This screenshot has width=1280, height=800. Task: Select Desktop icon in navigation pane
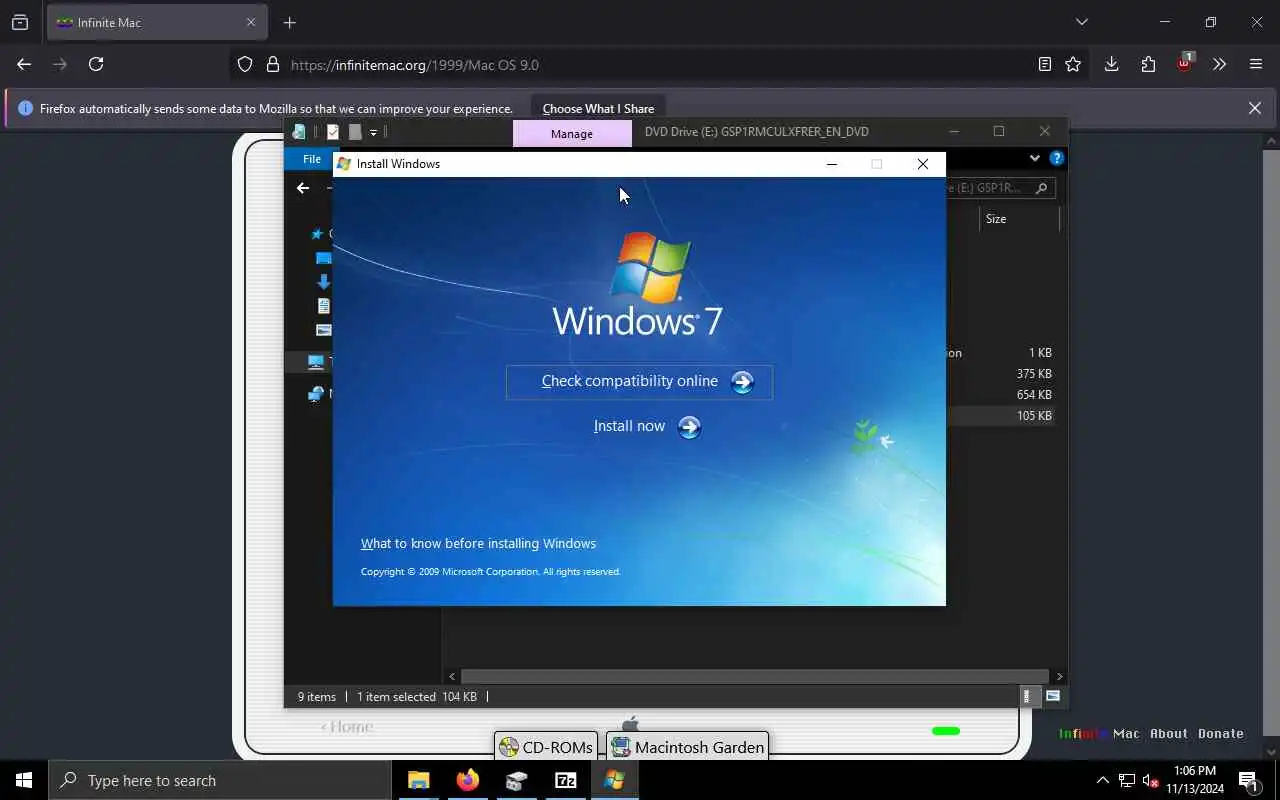323,258
